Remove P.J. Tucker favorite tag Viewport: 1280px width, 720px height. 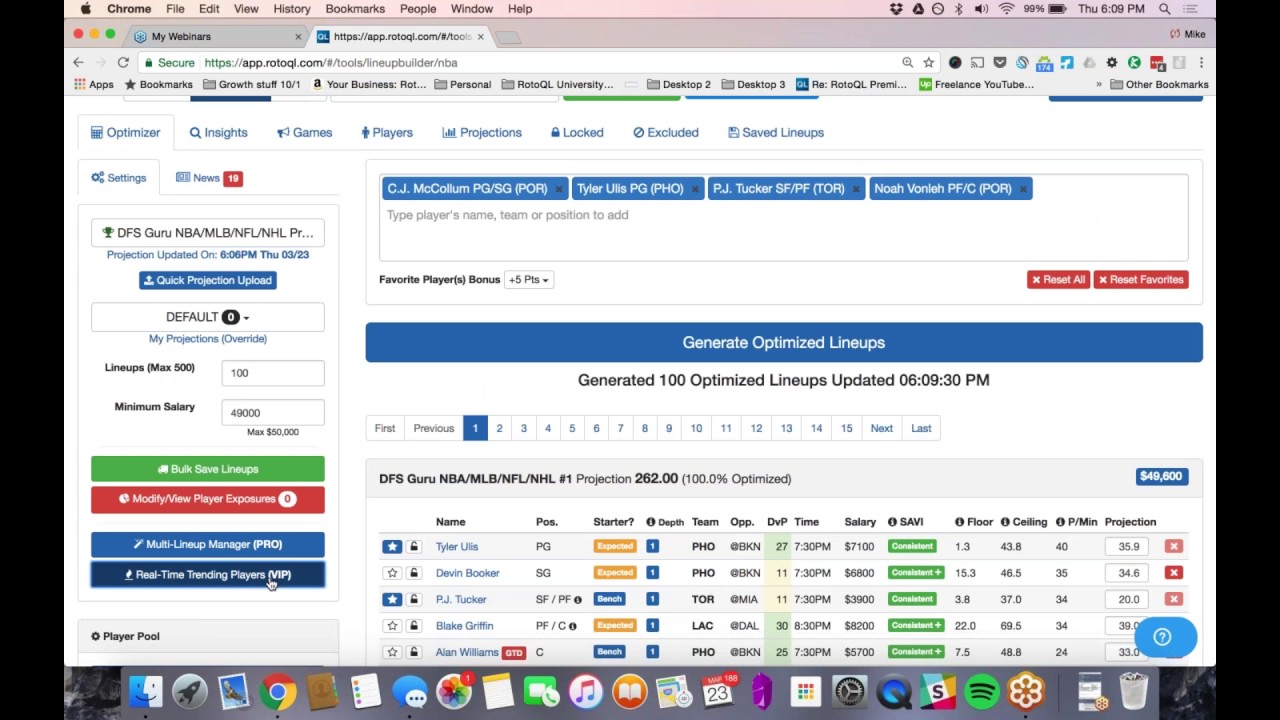pos(856,189)
